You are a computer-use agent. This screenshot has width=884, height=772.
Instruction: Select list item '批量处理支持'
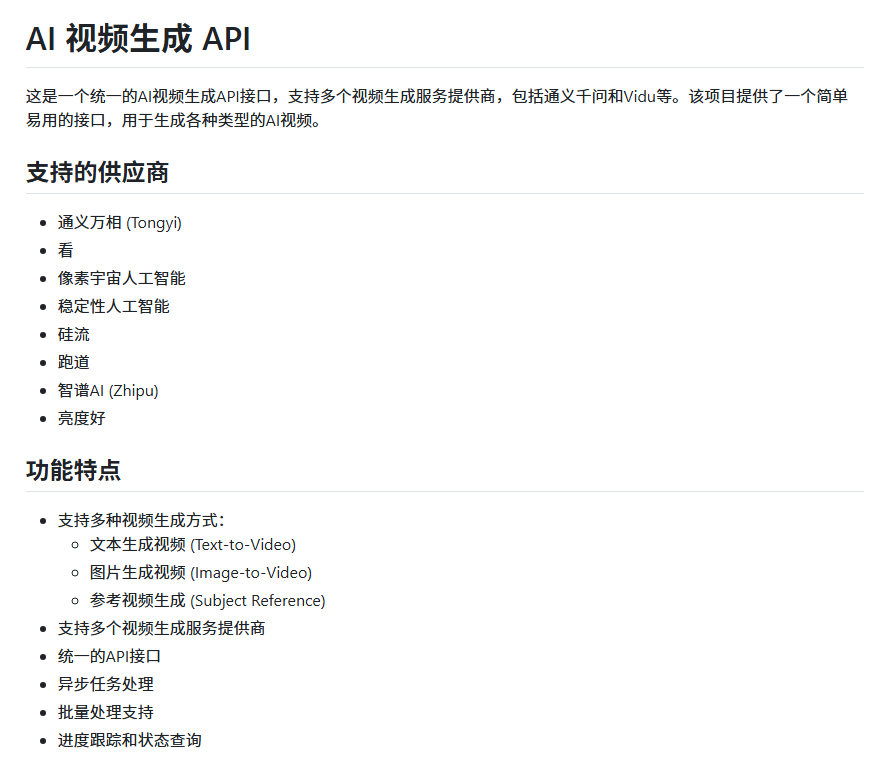[x=105, y=713]
